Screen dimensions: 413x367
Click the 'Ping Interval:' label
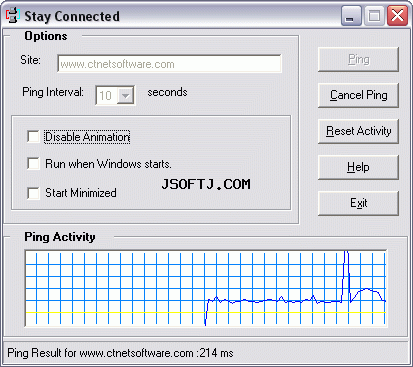click(53, 92)
